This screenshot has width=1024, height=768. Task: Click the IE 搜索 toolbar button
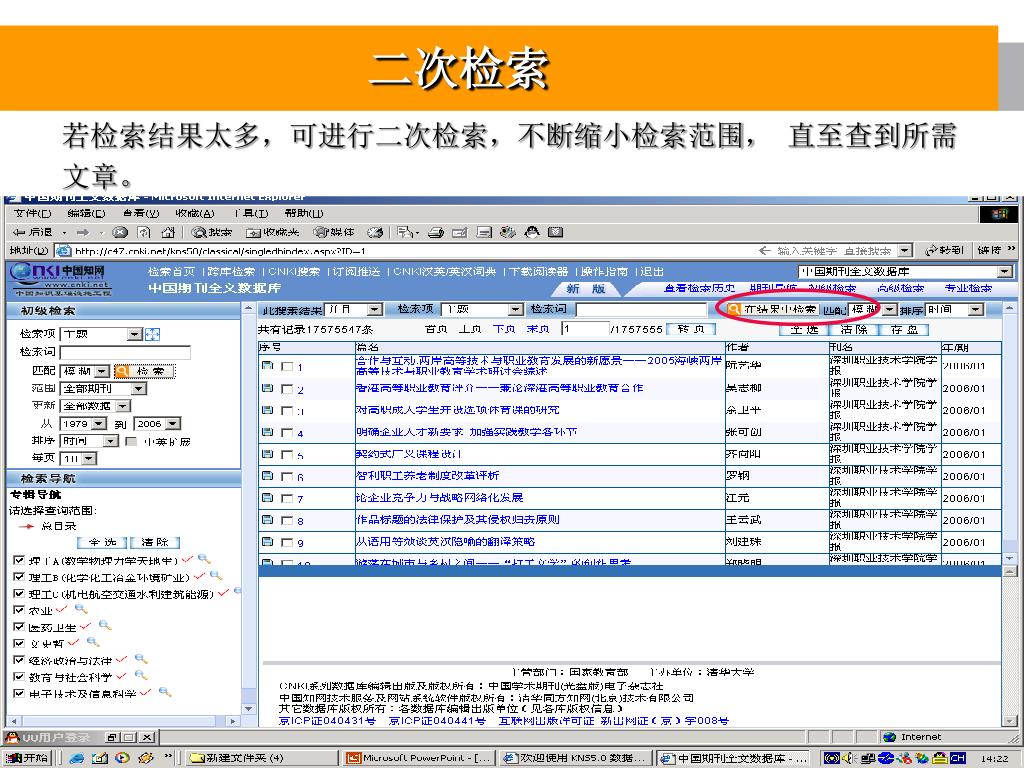pos(211,232)
